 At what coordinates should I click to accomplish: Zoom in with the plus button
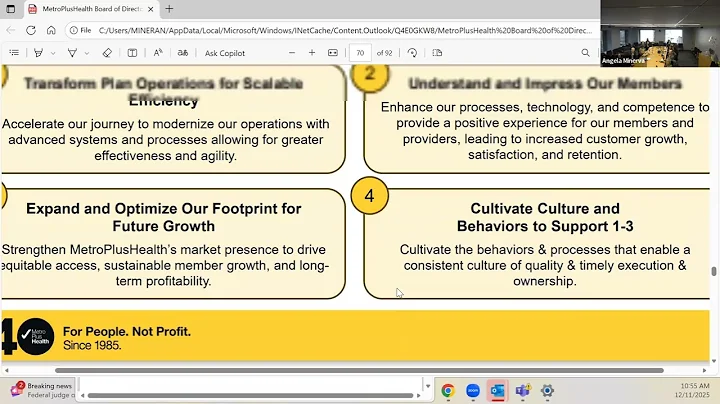(x=312, y=53)
